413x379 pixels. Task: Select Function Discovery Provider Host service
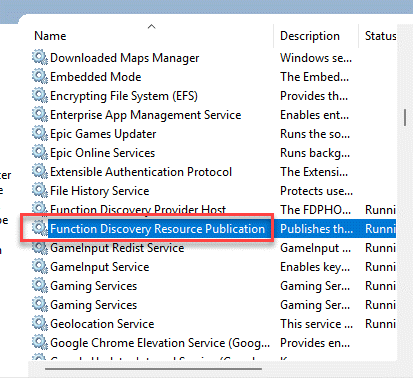(138, 210)
